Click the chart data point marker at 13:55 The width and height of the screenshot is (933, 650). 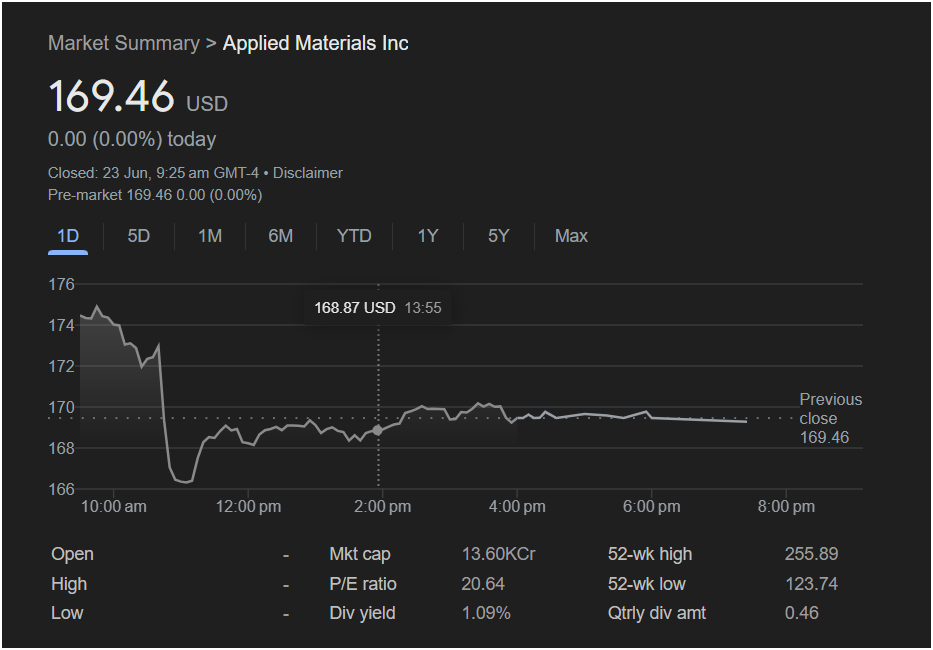[377, 430]
